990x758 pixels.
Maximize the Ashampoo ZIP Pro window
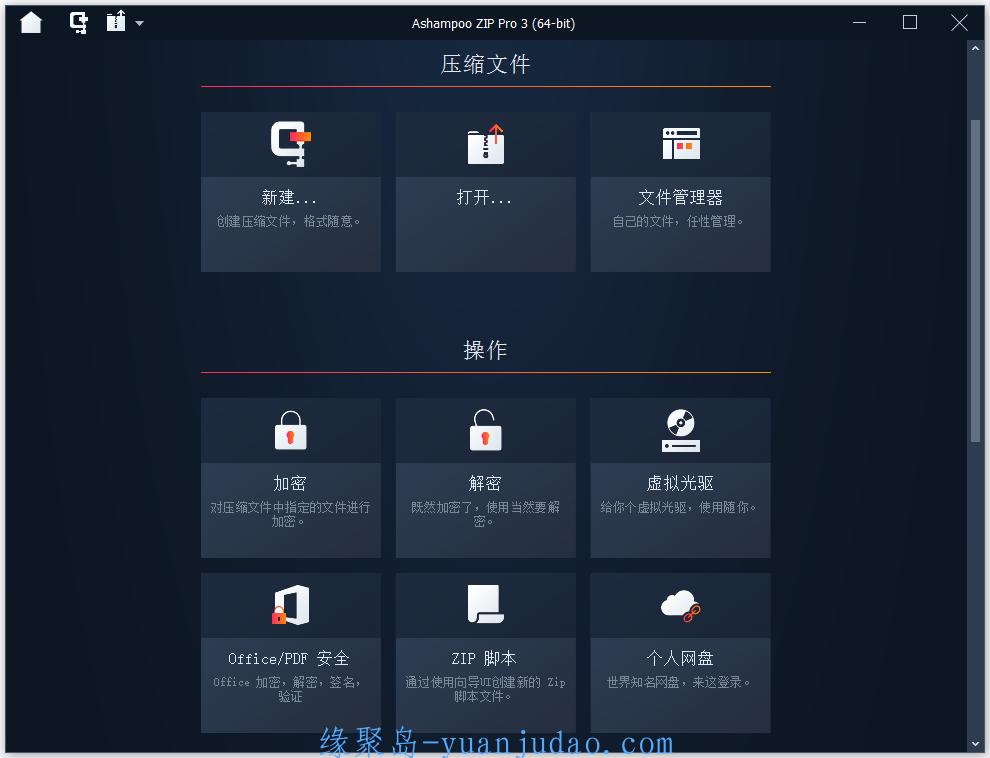coord(910,23)
